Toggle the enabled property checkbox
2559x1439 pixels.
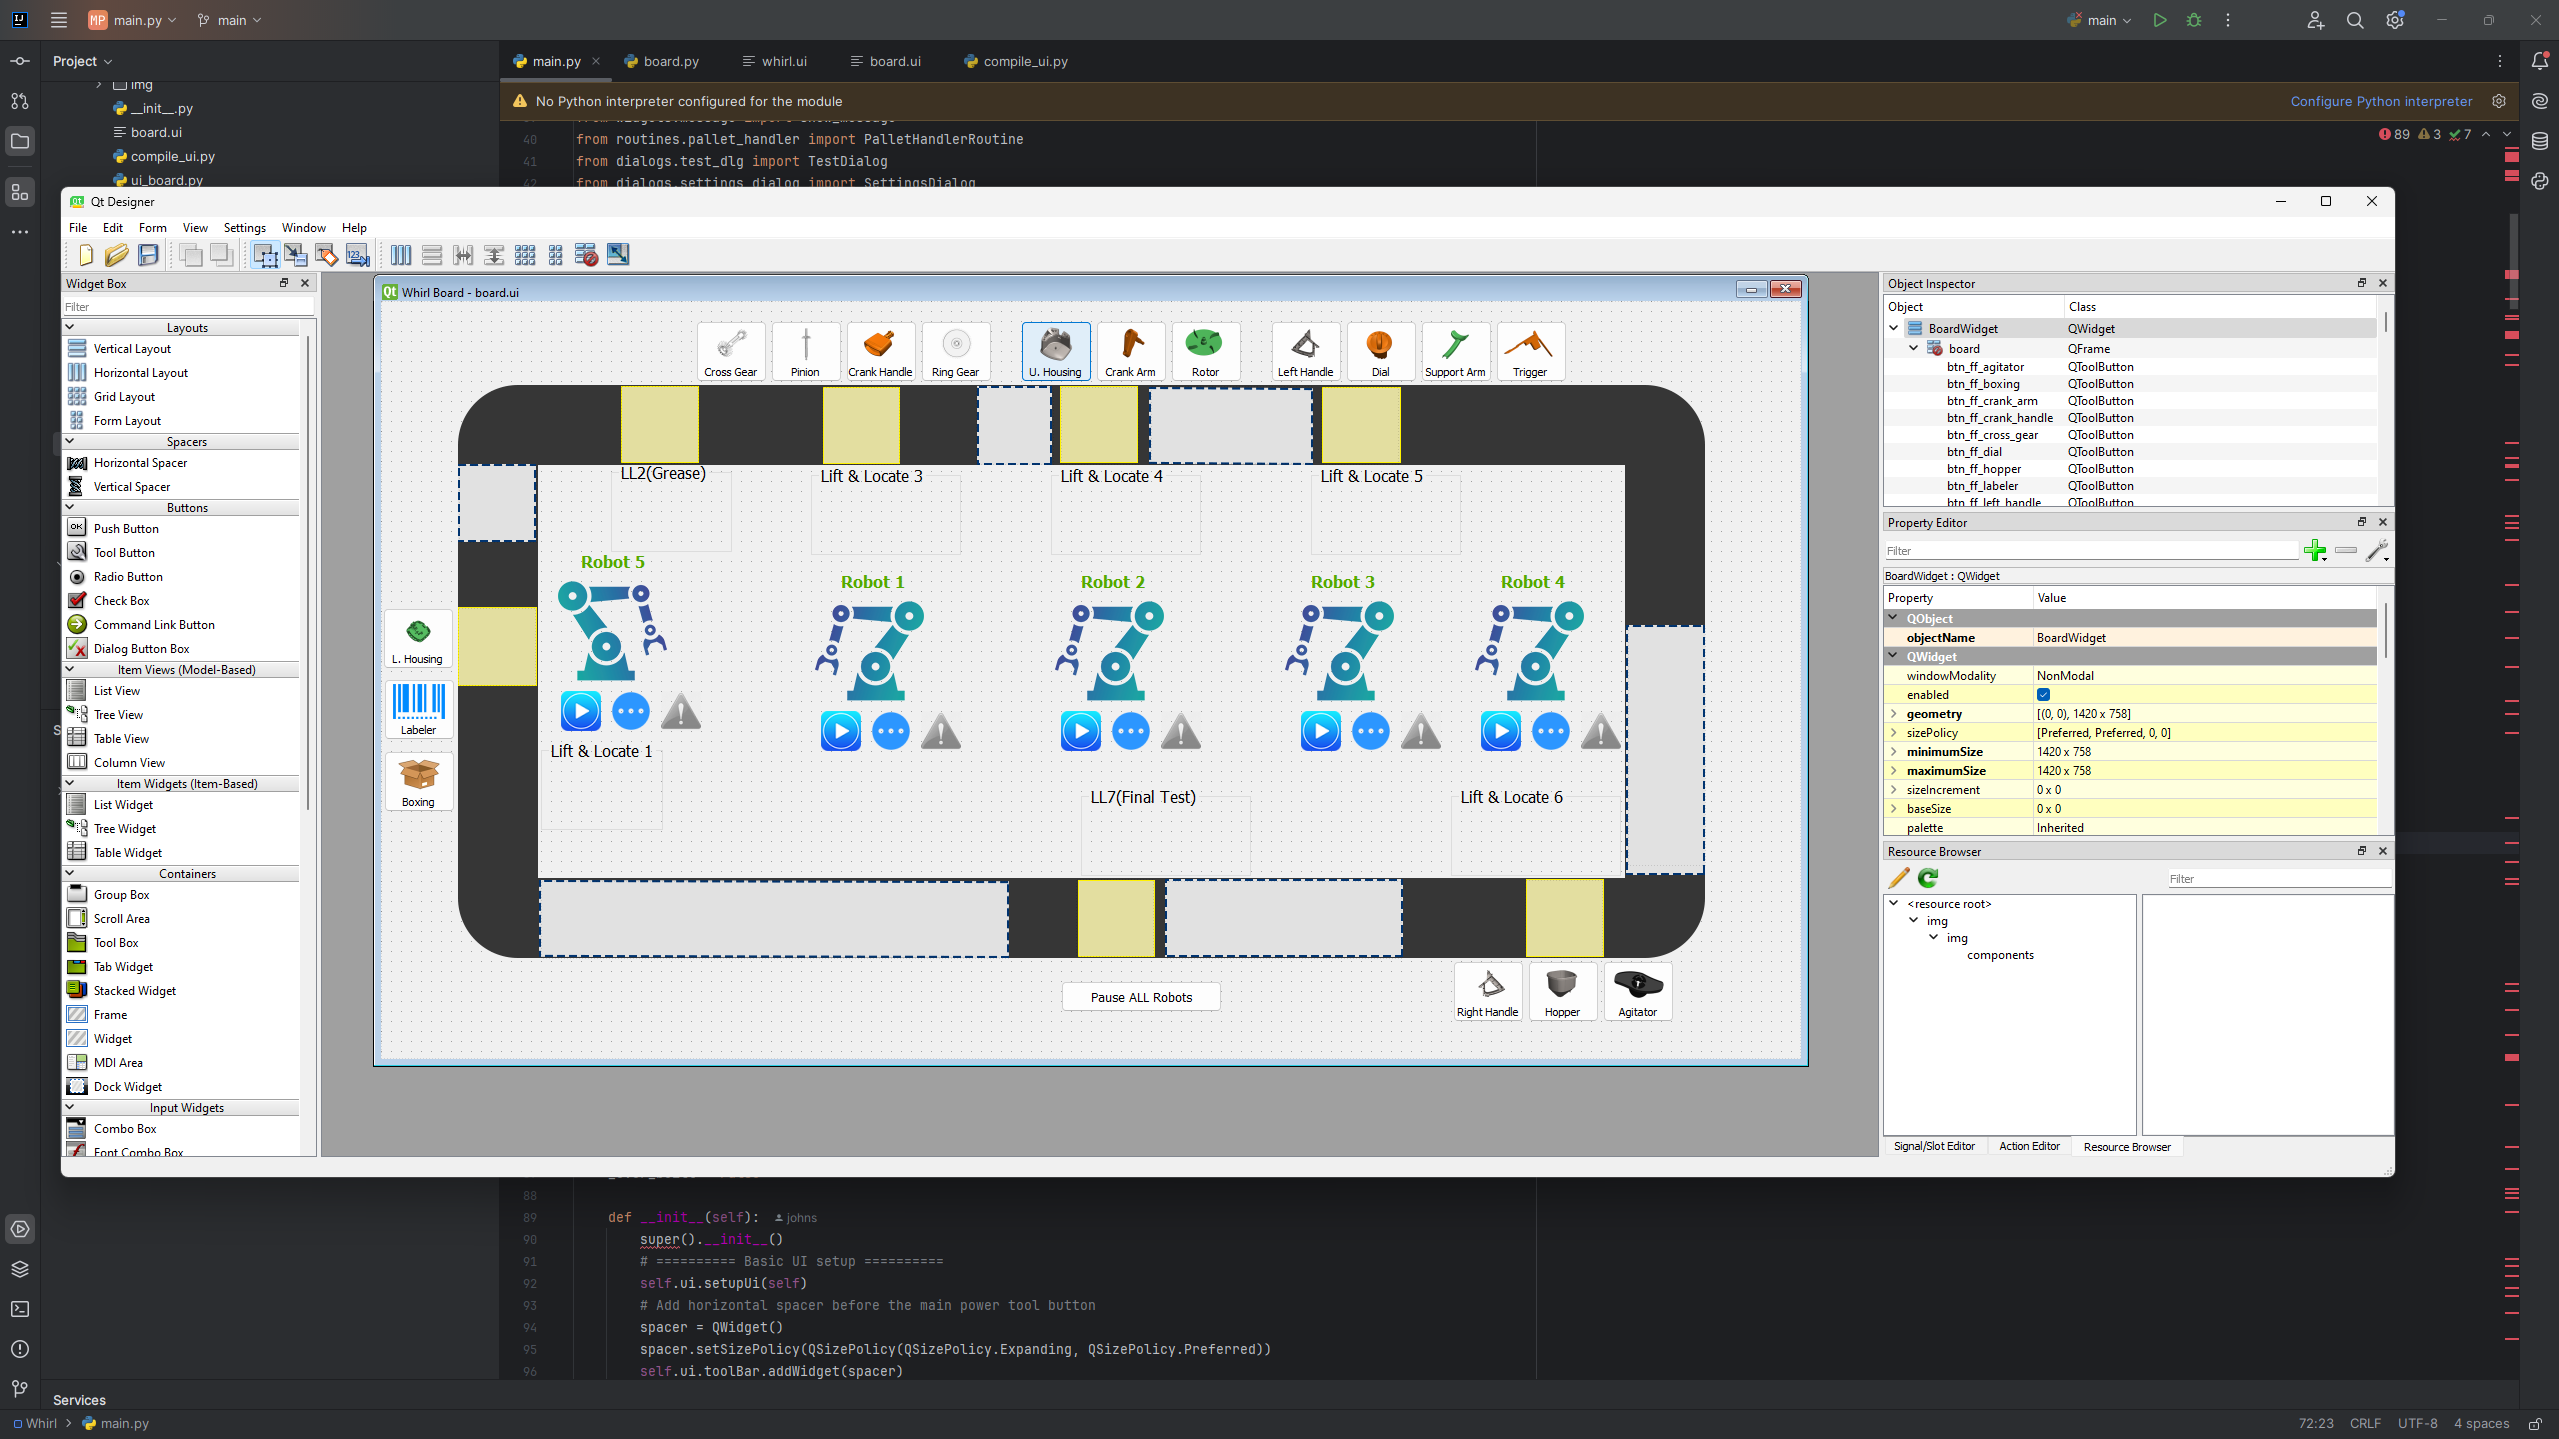click(x=2044, y=695)
